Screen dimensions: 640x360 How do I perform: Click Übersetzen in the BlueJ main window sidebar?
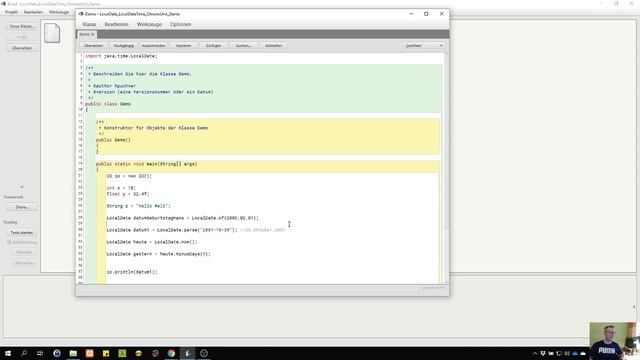tap(22, 48)
